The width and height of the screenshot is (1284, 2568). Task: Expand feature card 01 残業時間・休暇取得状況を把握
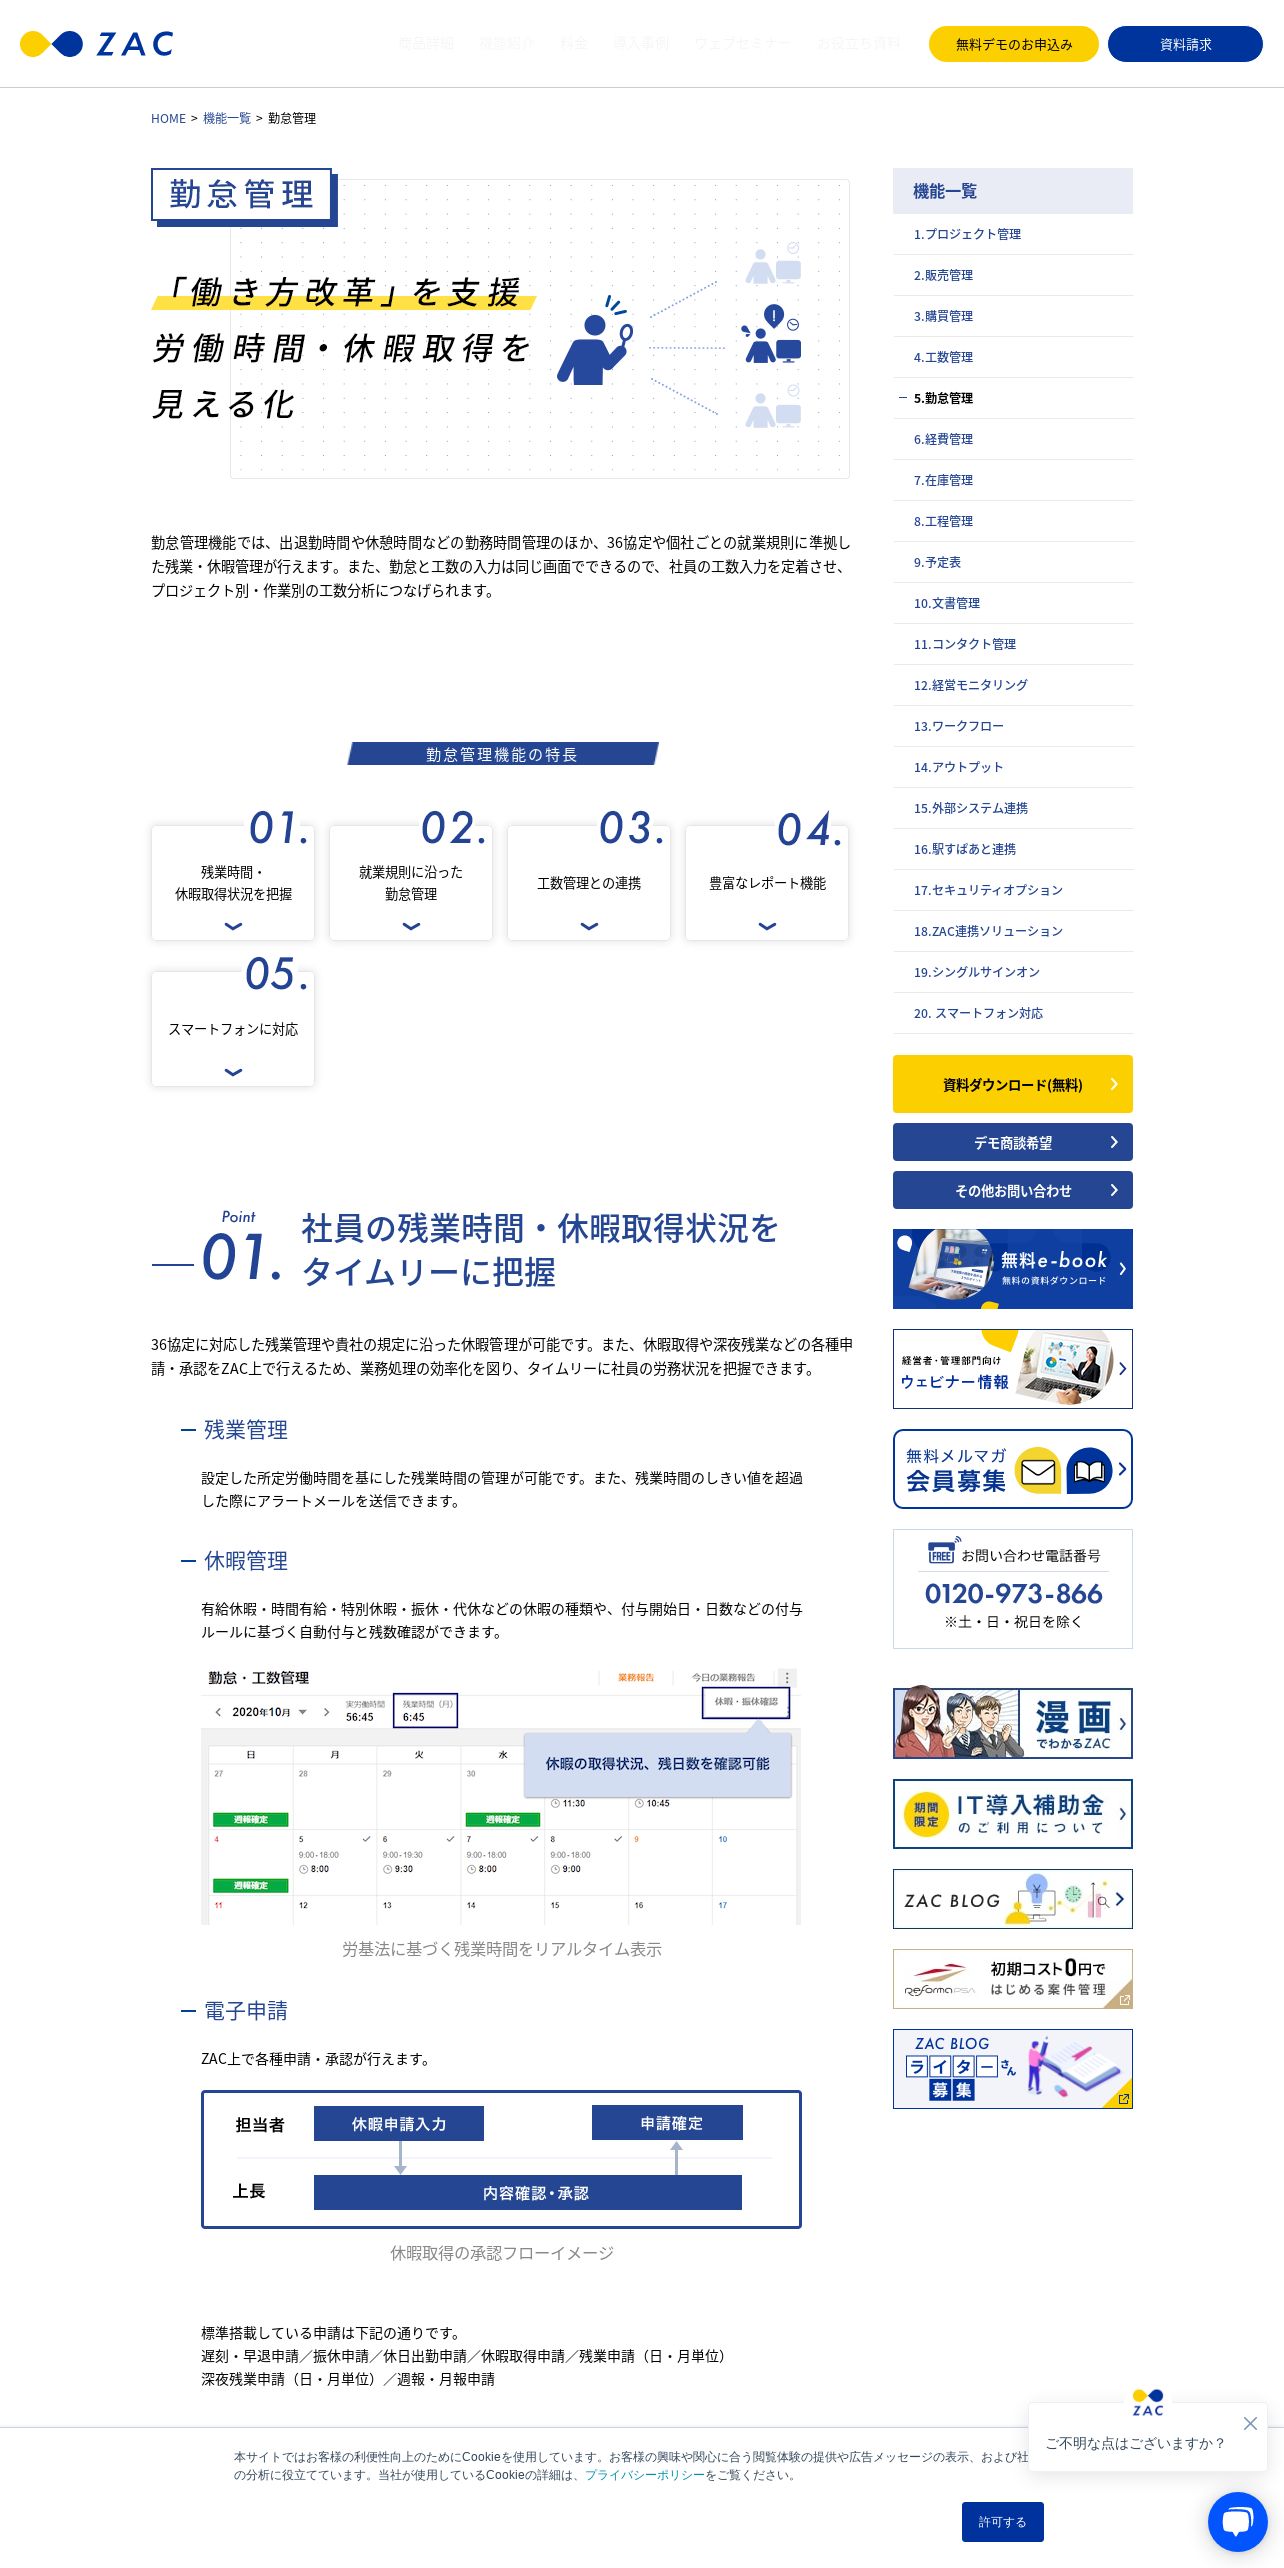coord(233,882)
